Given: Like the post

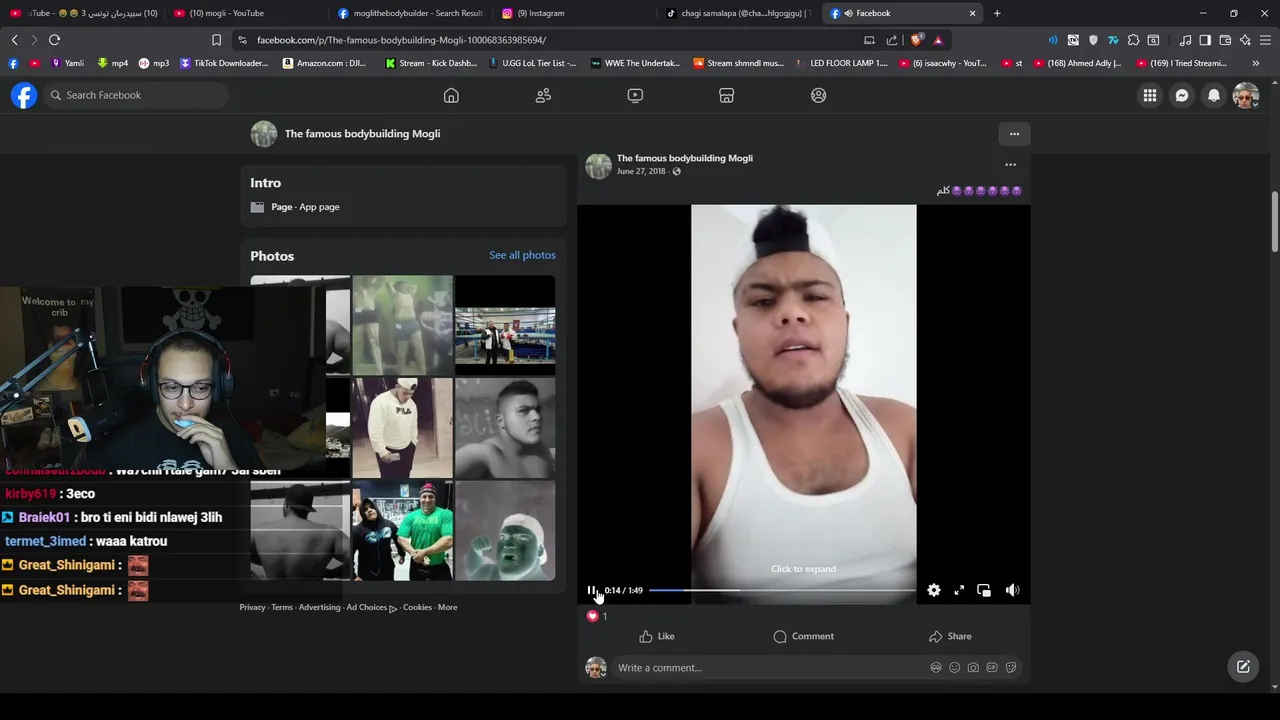Looking at the screenshot, I should tap(657, 636).
